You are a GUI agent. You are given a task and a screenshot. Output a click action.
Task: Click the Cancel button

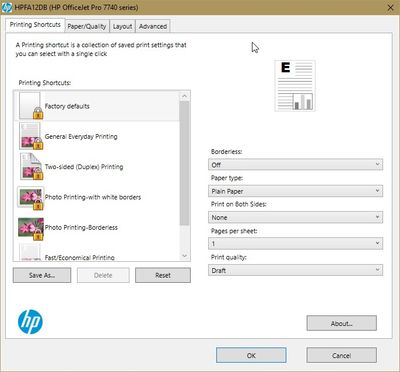(342, 355)
